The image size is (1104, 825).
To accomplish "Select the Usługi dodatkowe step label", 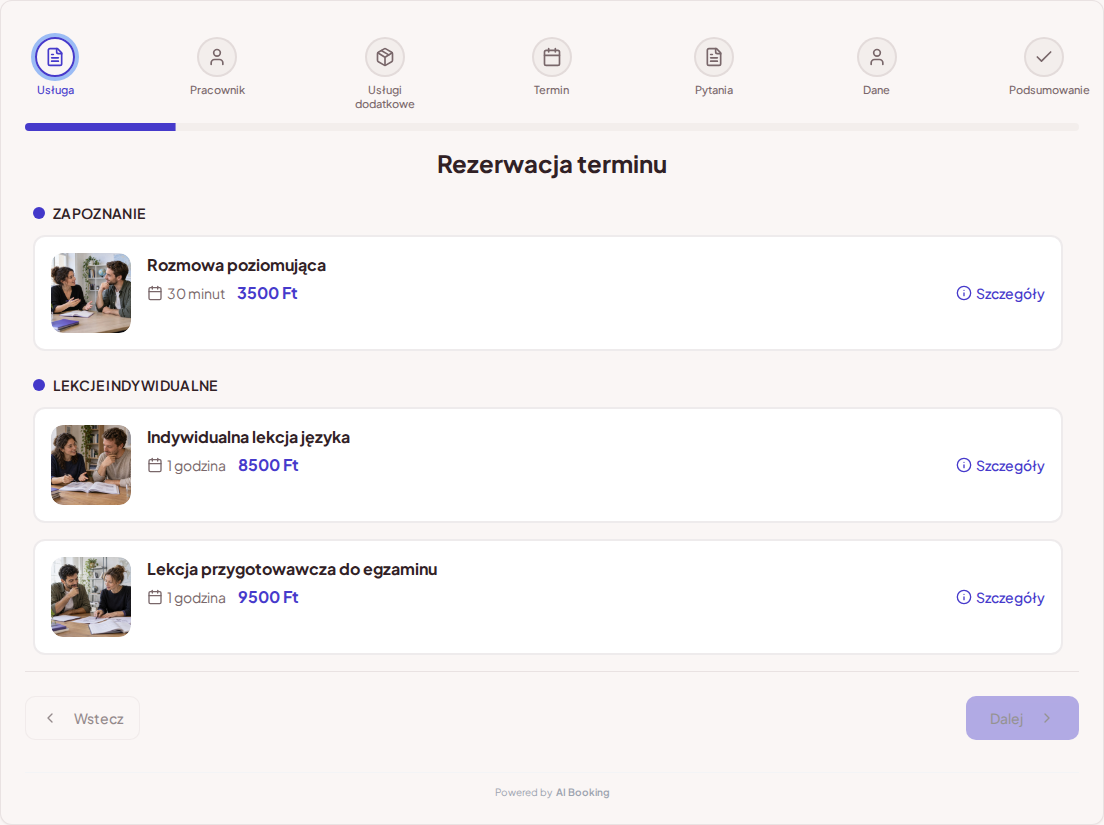I will (x=384, y=97).
